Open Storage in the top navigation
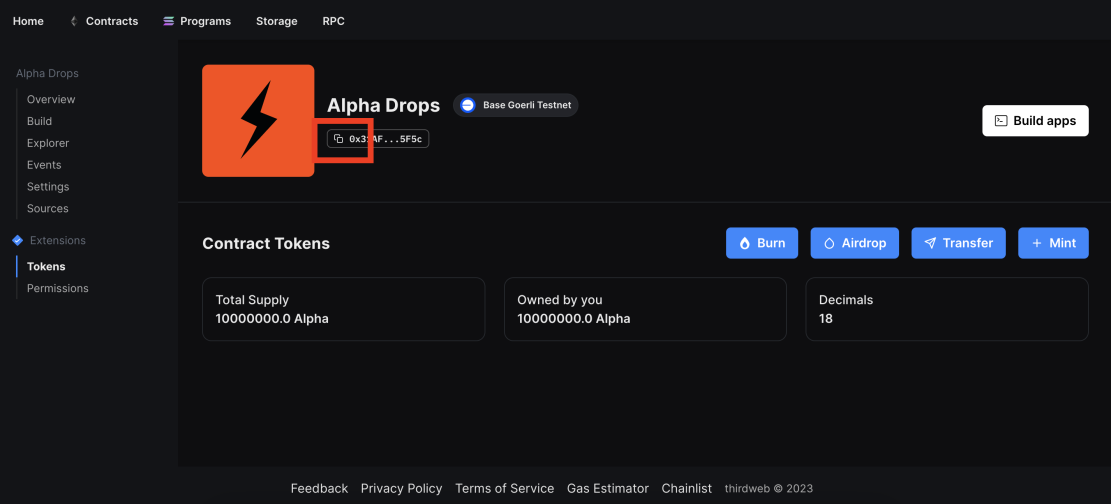Viewport: 1111px width, 504px height. coord(276,21)
